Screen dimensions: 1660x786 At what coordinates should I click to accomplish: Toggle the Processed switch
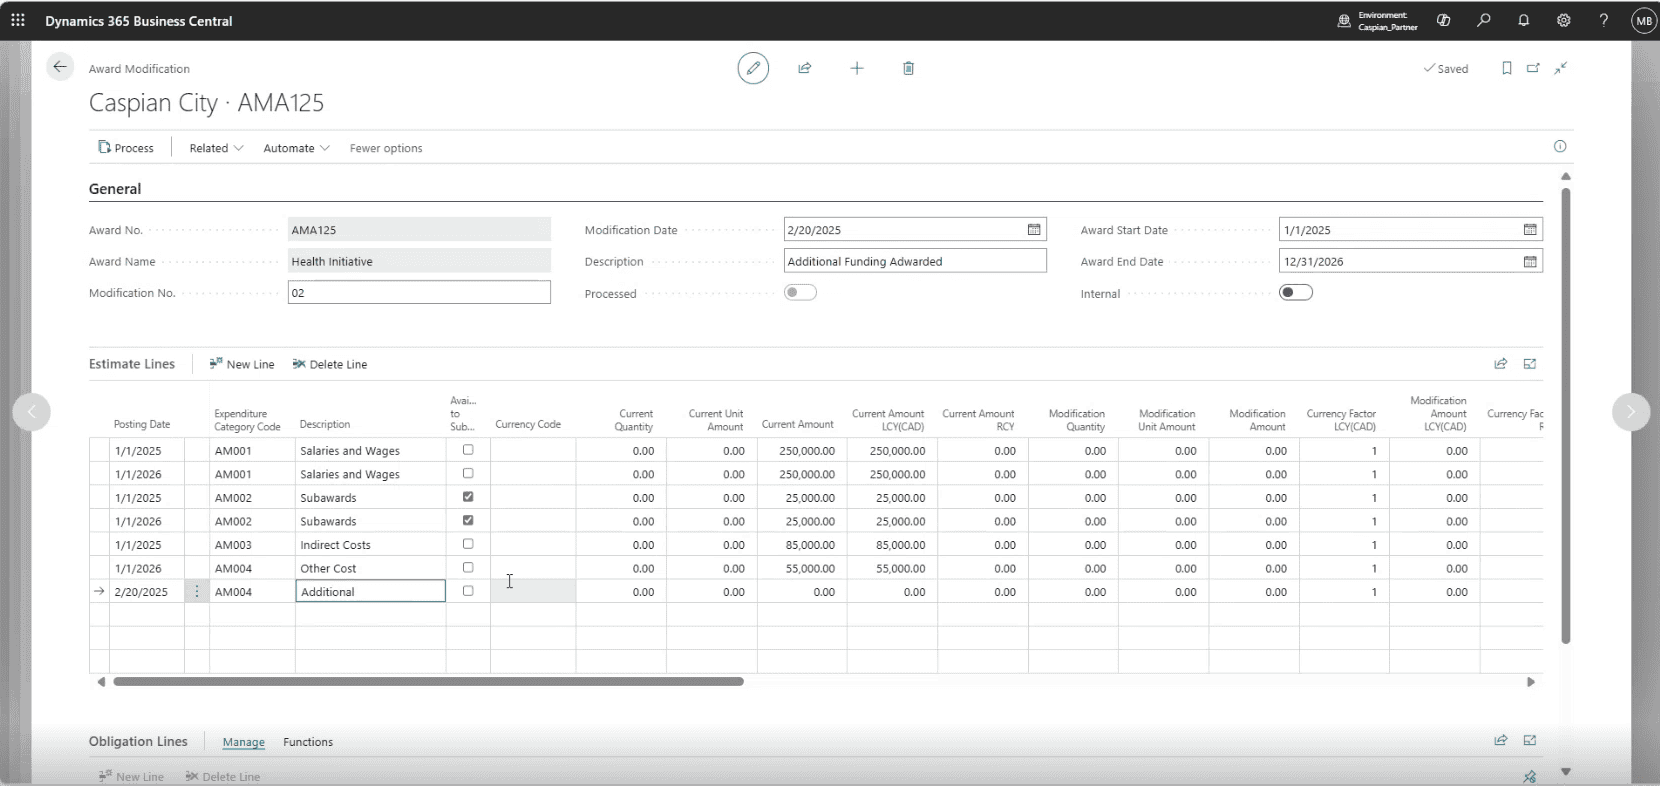[x=800, y=292]
